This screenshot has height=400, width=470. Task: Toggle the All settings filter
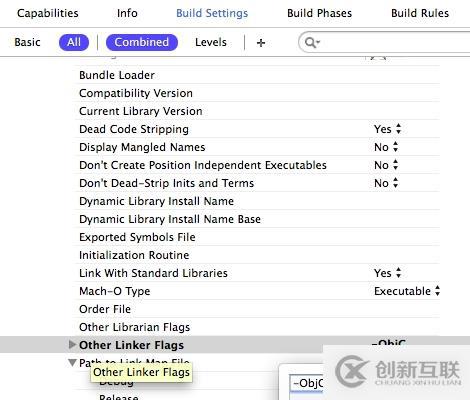click(x=74, y=42)
